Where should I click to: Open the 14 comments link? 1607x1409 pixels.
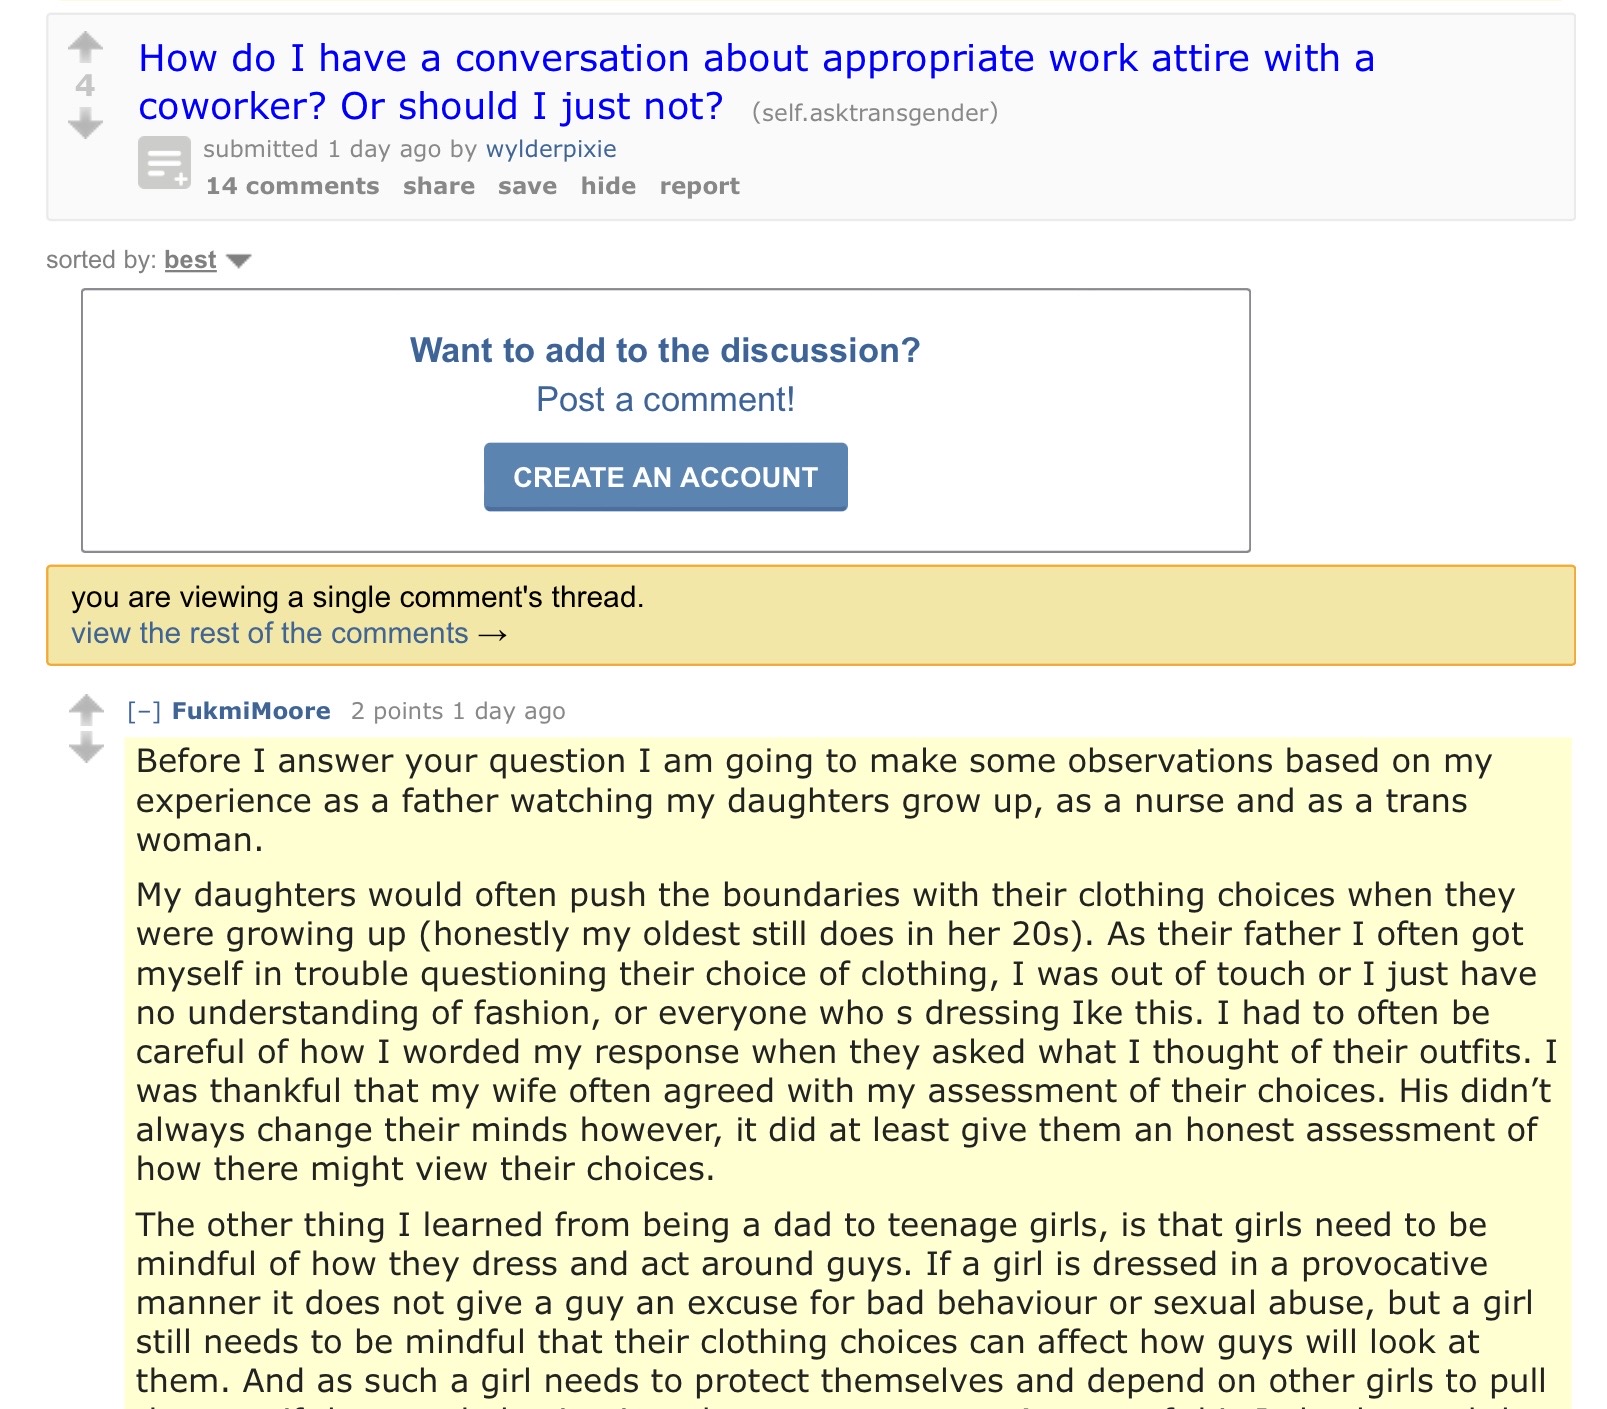(292, 186)
